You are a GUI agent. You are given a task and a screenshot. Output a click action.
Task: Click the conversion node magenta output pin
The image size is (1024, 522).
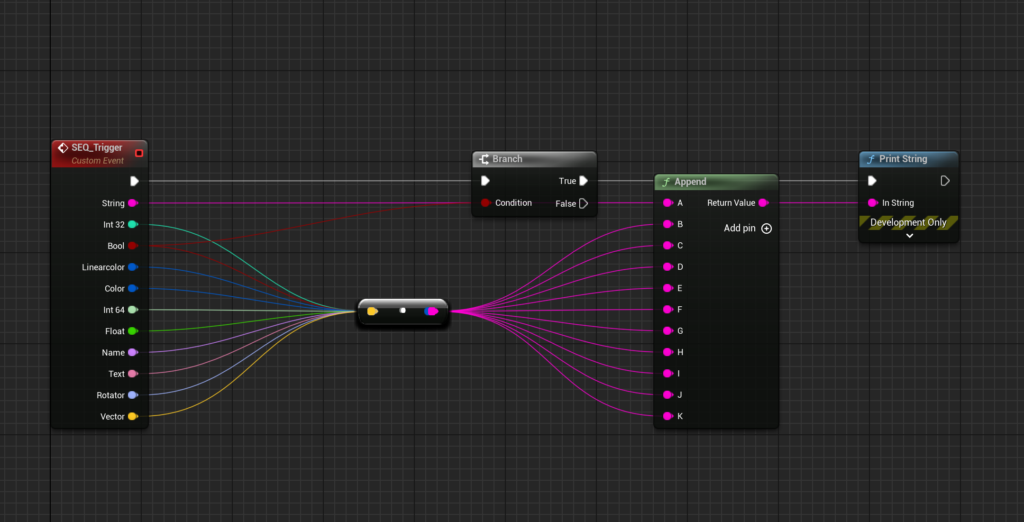tap(432, 312)
